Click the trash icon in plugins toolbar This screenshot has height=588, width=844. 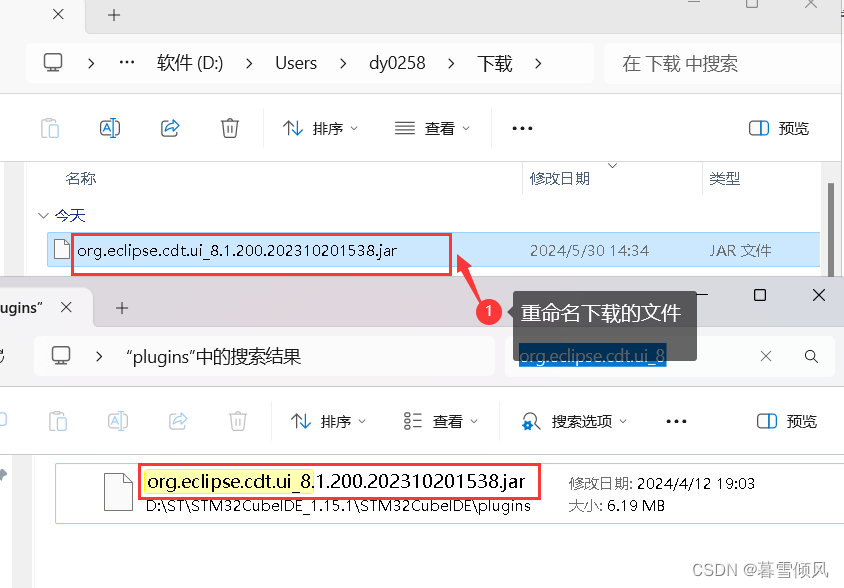click(237, 421)
